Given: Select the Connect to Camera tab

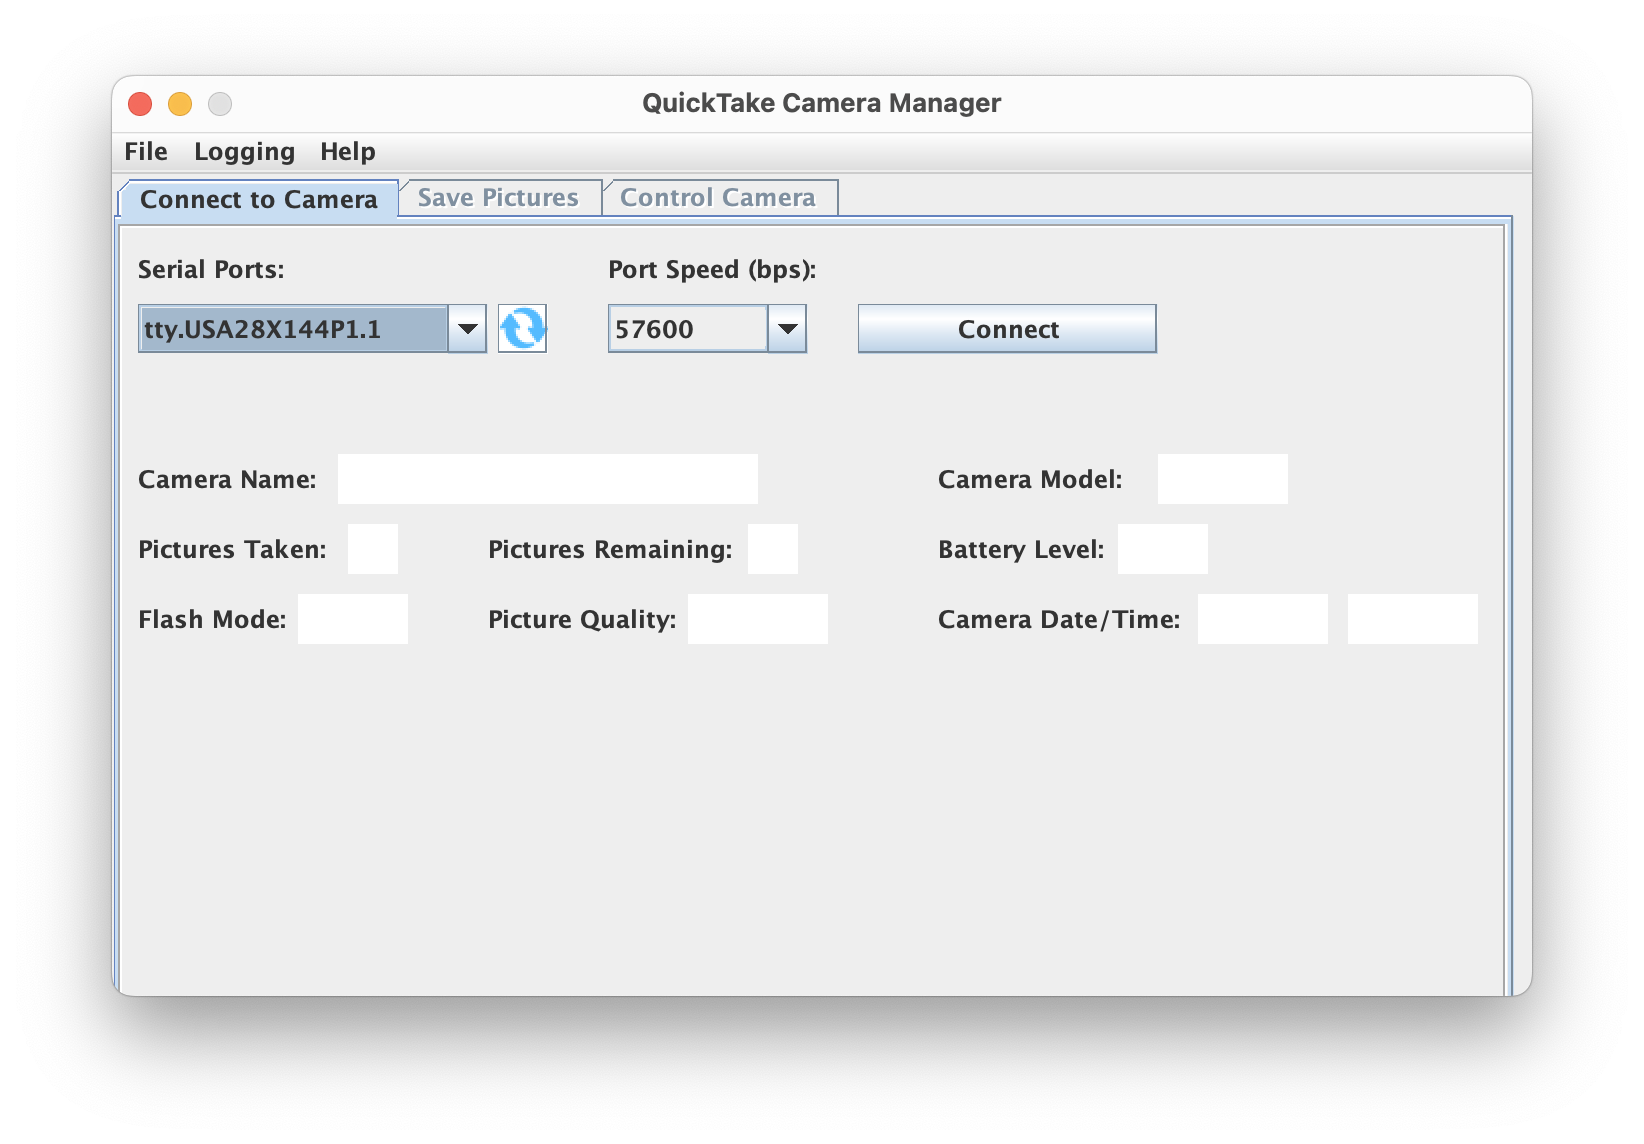Looking at the screenshot, I should 258,199.
